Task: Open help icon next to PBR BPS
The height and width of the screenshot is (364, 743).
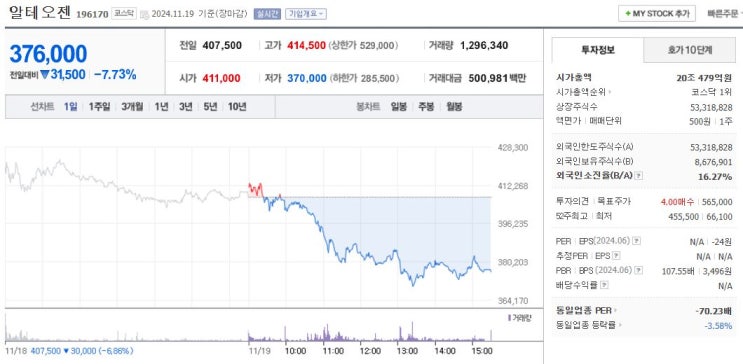Action: tap(639, 271)
